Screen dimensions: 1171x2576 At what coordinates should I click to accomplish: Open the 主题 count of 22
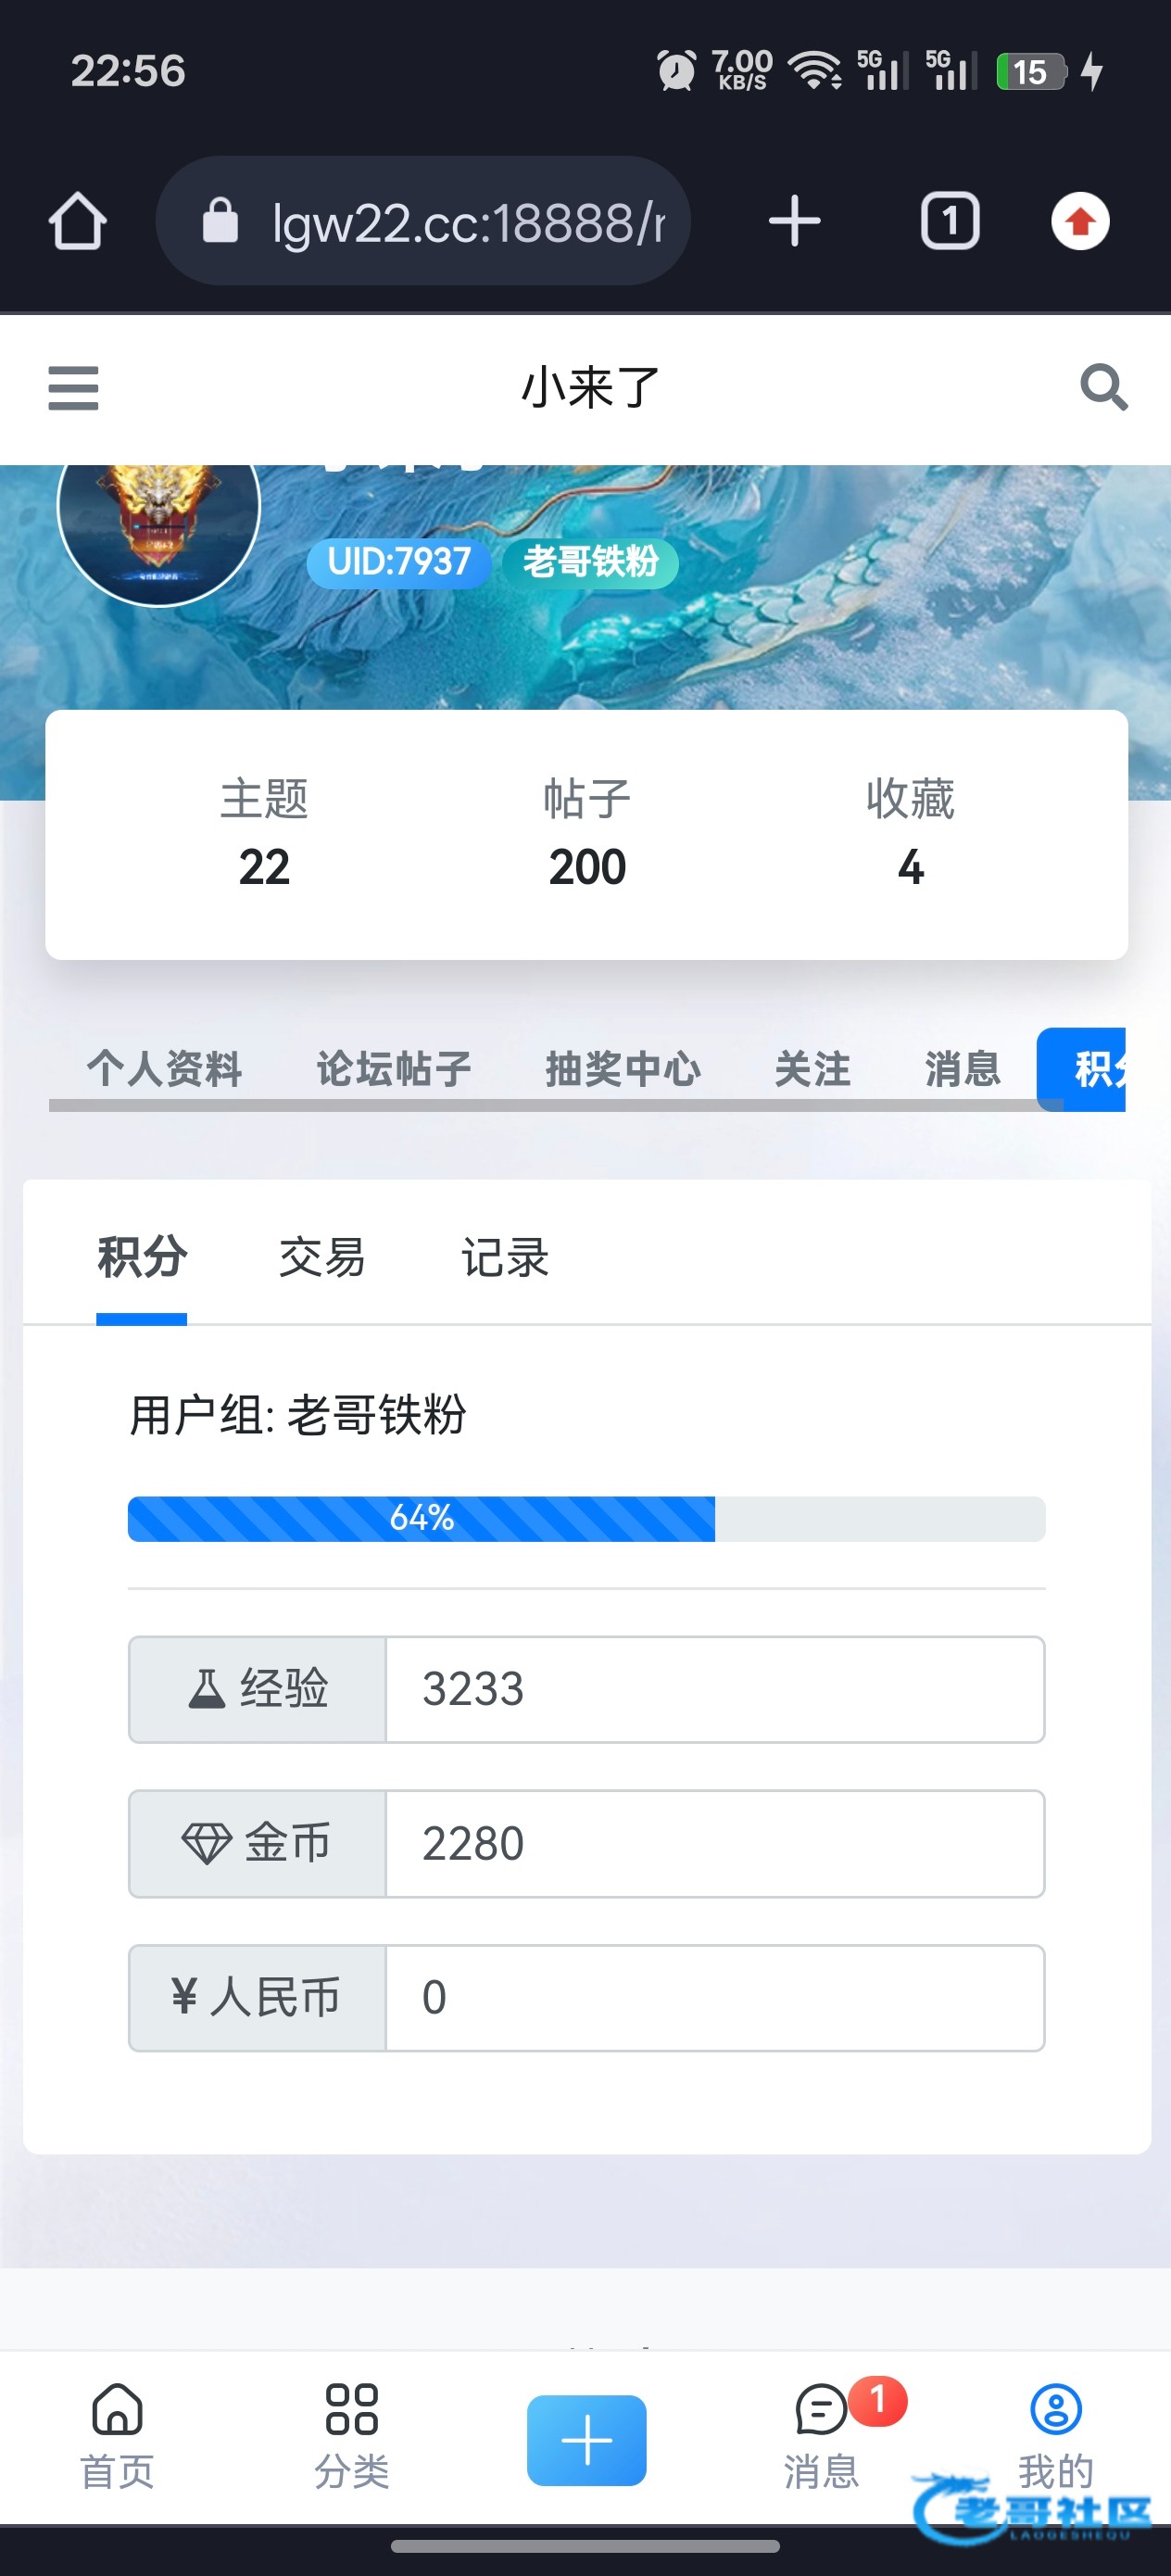264,834
